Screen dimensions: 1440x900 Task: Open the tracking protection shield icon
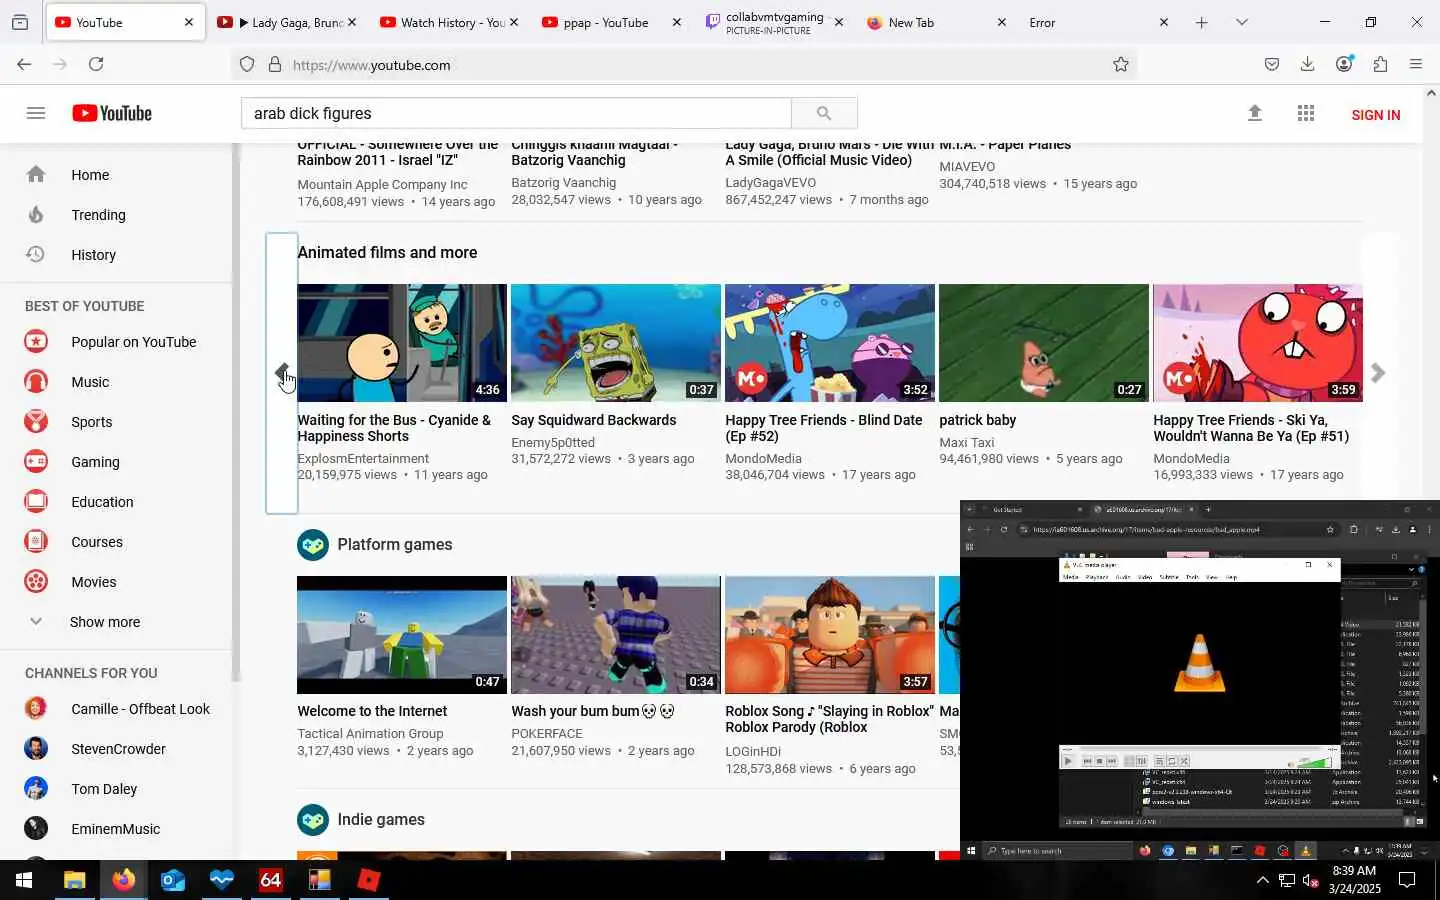[x=247, y=65]
